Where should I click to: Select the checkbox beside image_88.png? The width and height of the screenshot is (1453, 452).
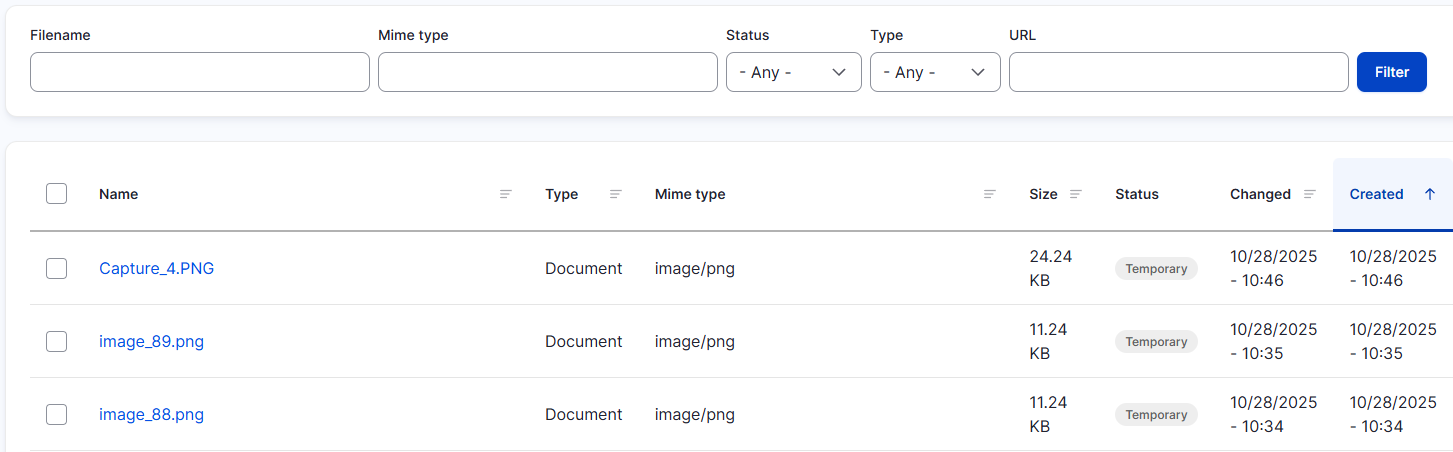pyautogui.click(x=56, y=414)
